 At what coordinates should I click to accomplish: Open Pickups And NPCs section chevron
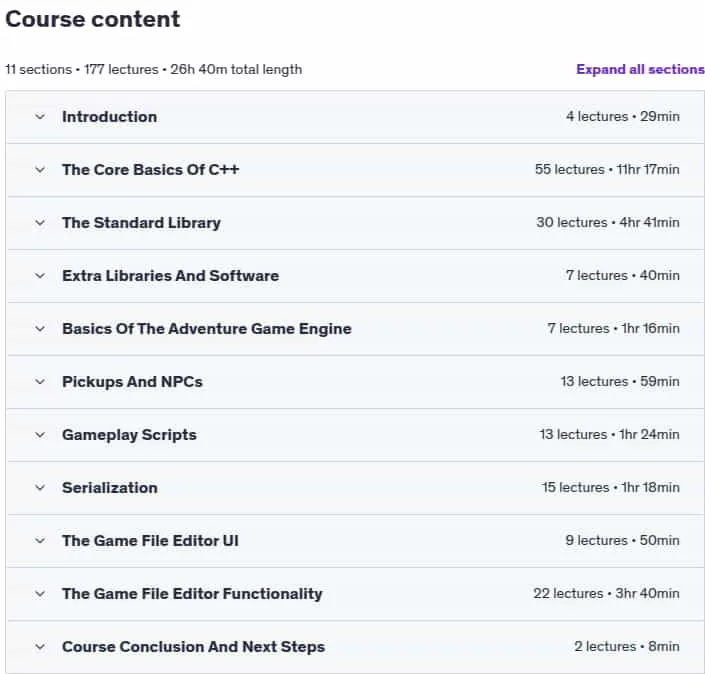pos(40,382)
